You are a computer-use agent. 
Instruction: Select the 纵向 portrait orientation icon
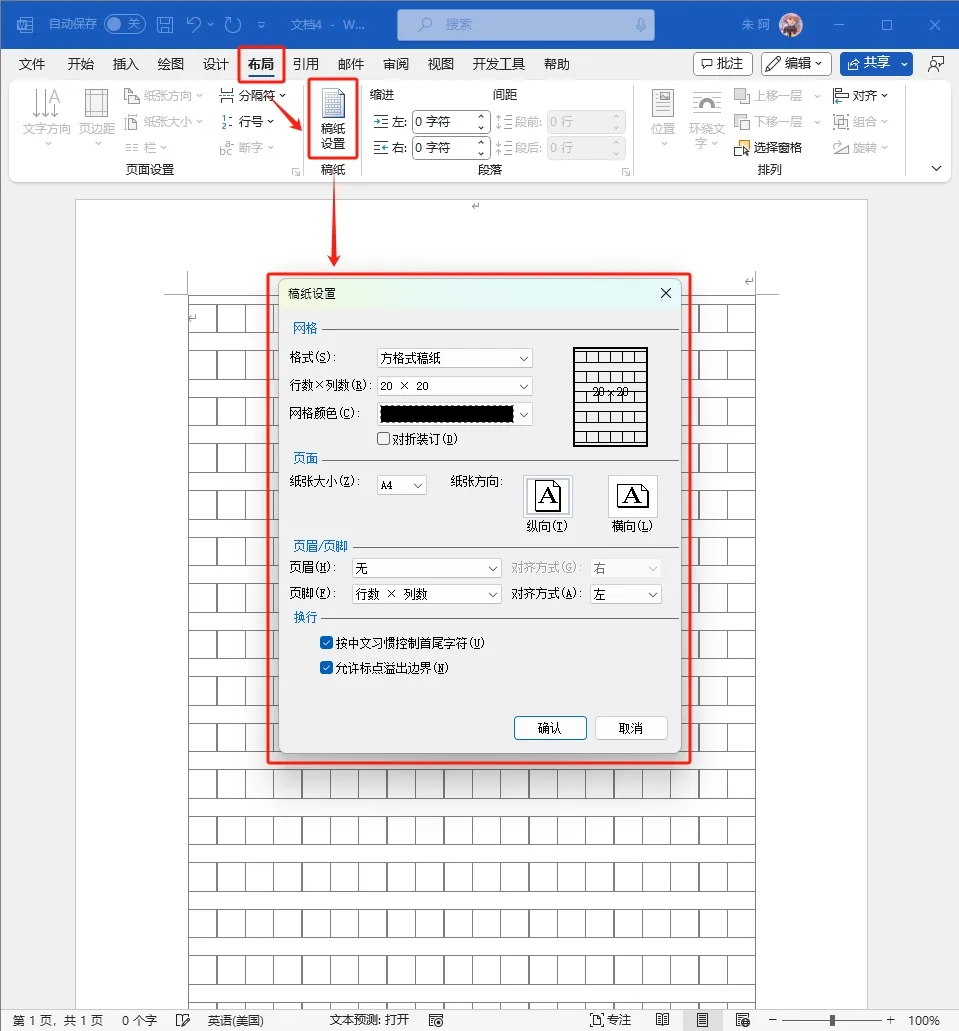point(548,497)
